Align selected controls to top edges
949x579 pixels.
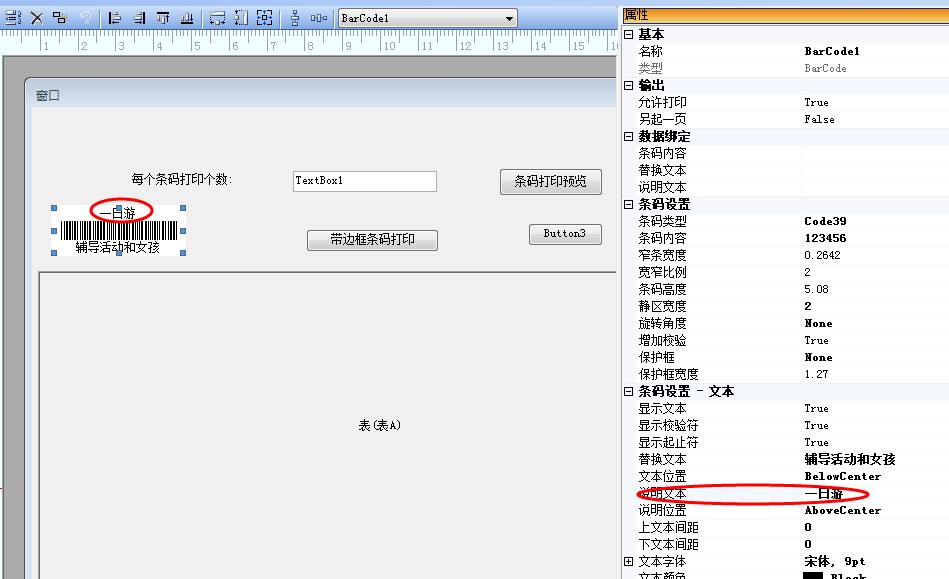pyautogui.click(x=163, y=18)
